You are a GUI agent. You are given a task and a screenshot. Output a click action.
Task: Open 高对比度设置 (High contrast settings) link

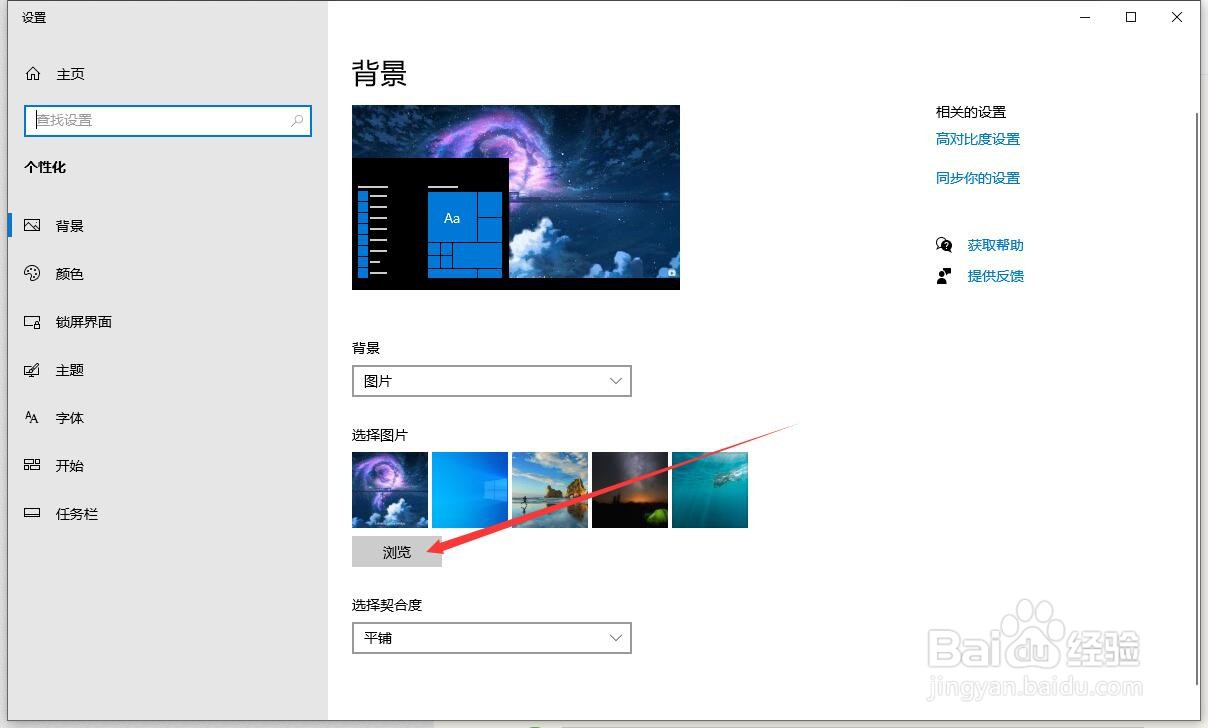click(x=977, y=138)
